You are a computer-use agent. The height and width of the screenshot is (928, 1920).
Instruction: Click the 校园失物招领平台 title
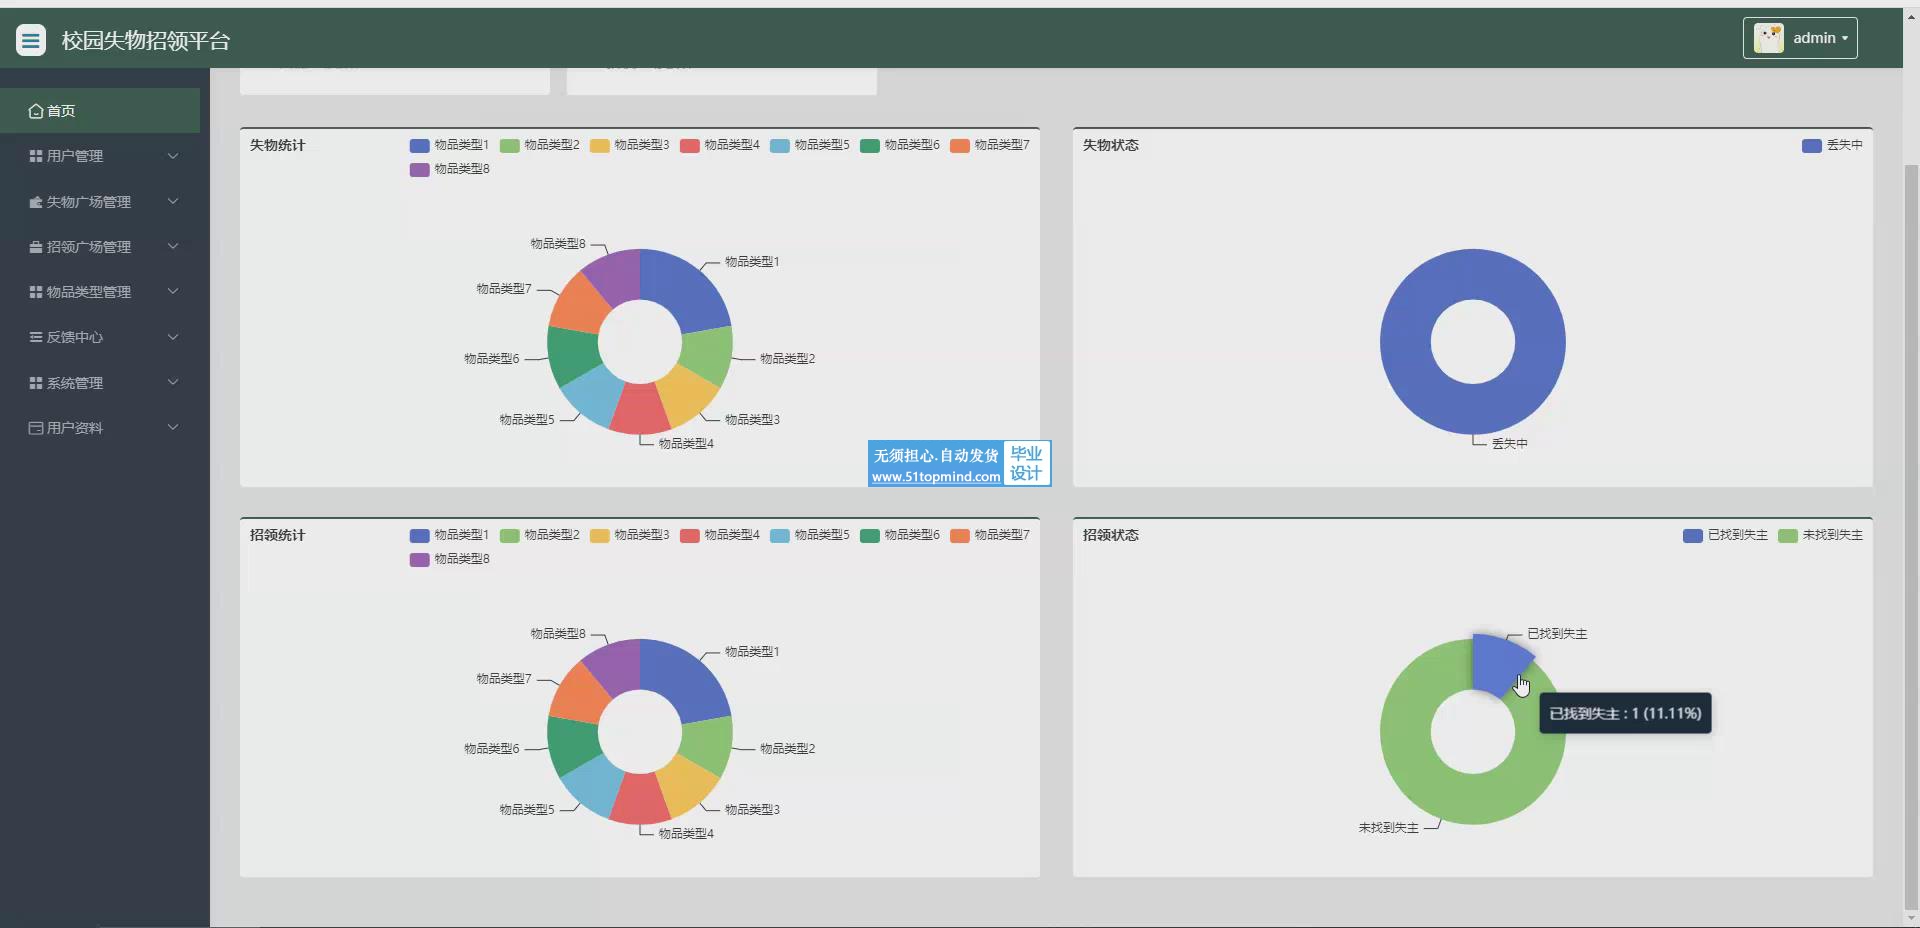(x=146, y=40)
